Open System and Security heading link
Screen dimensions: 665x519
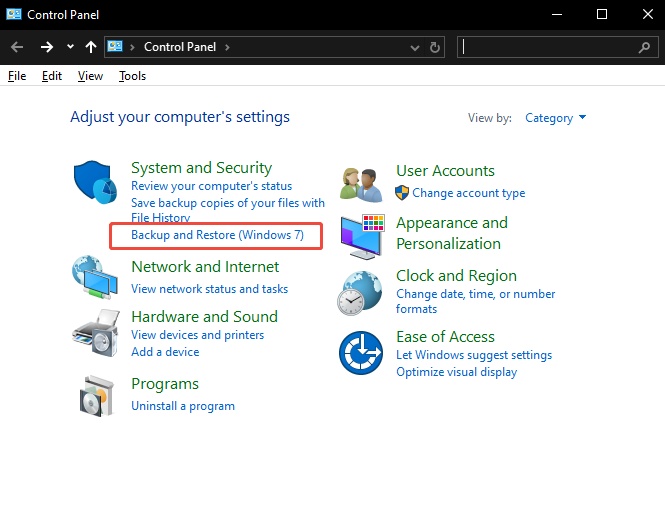(201, 167)
